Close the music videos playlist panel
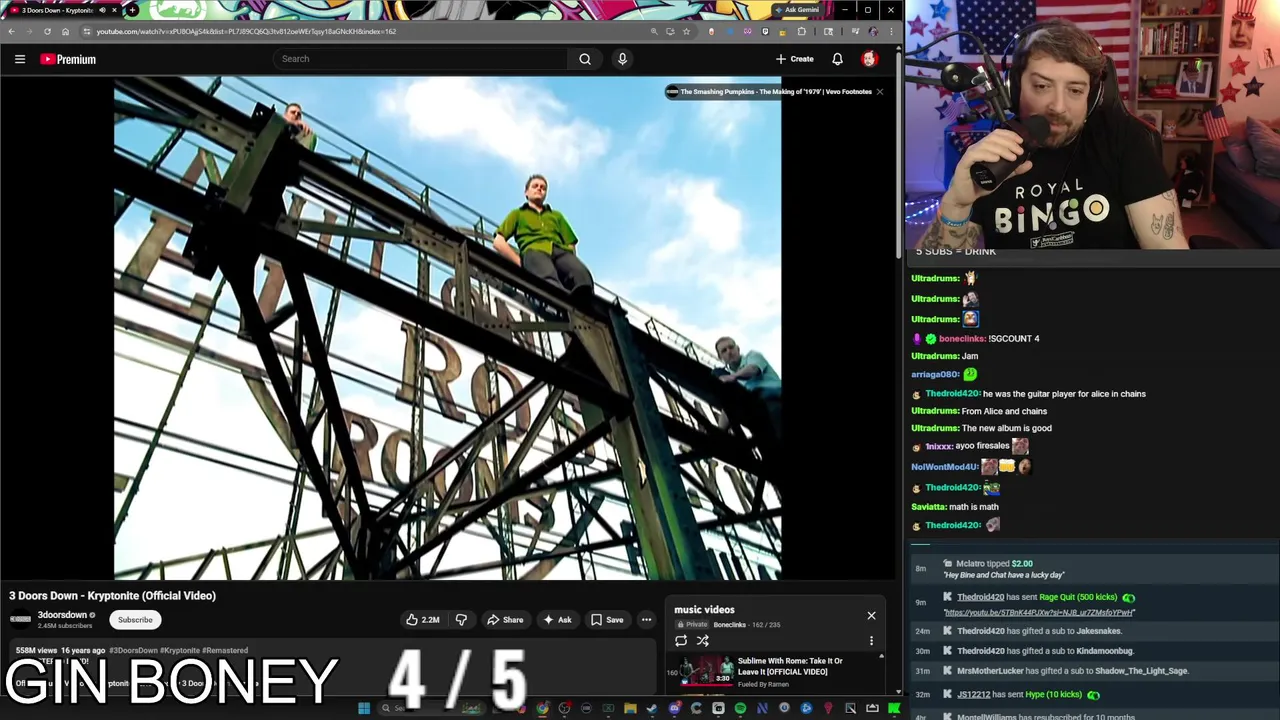Screen dimensions: 1280x720 (x=871, y=616)
